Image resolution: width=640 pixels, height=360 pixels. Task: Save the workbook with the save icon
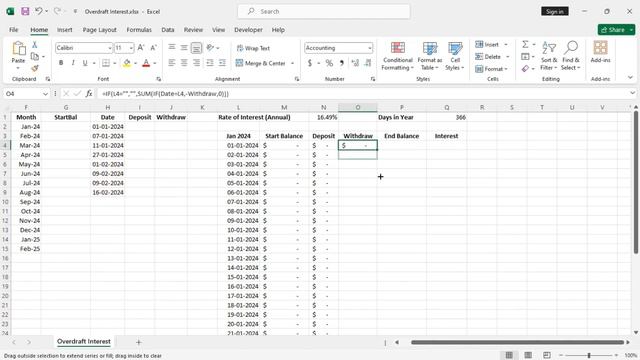(25, 11)
